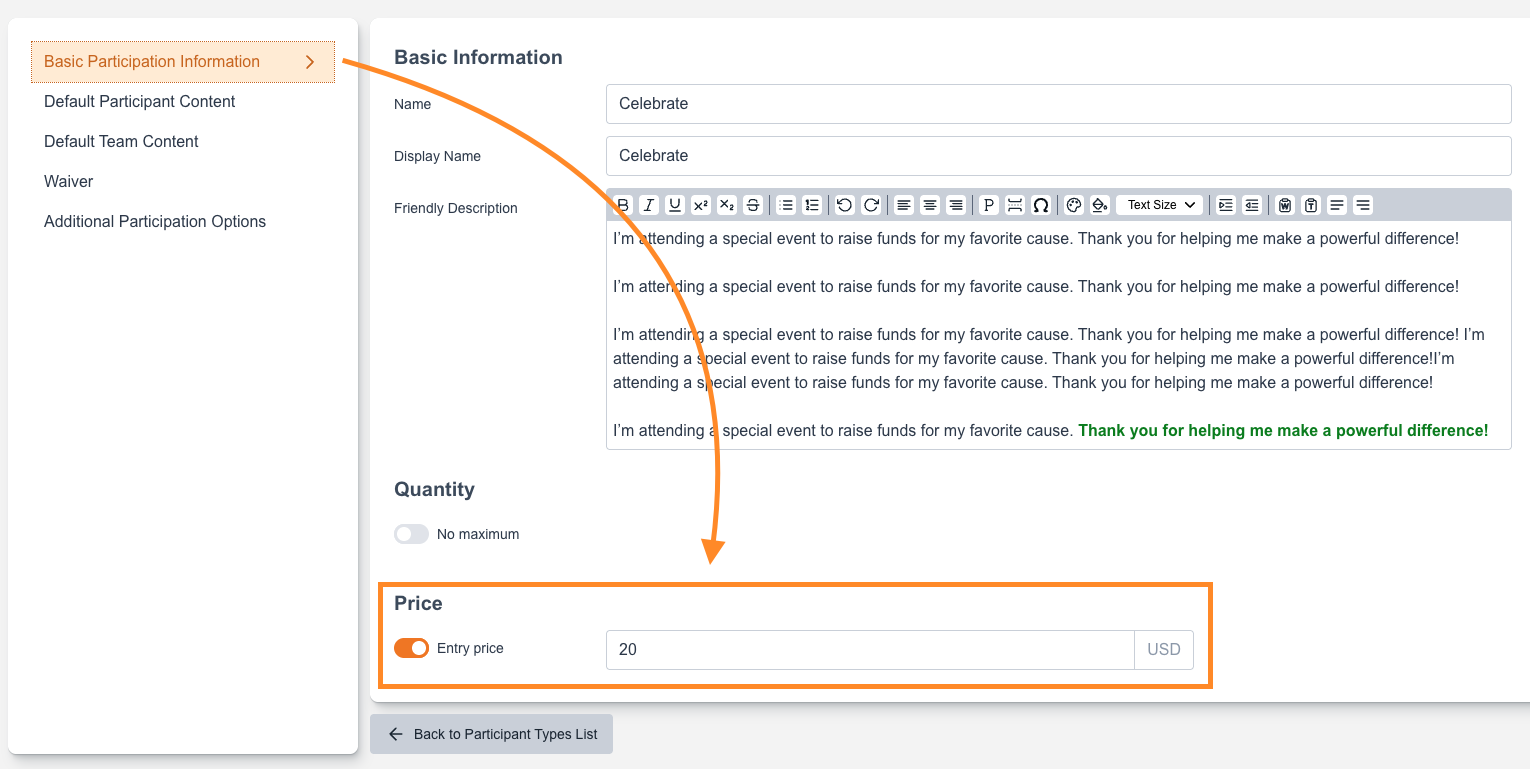This screenshot has width=1530, height=769.
Task: Increase indent of the paragraph
Action: pos(1226,205)
